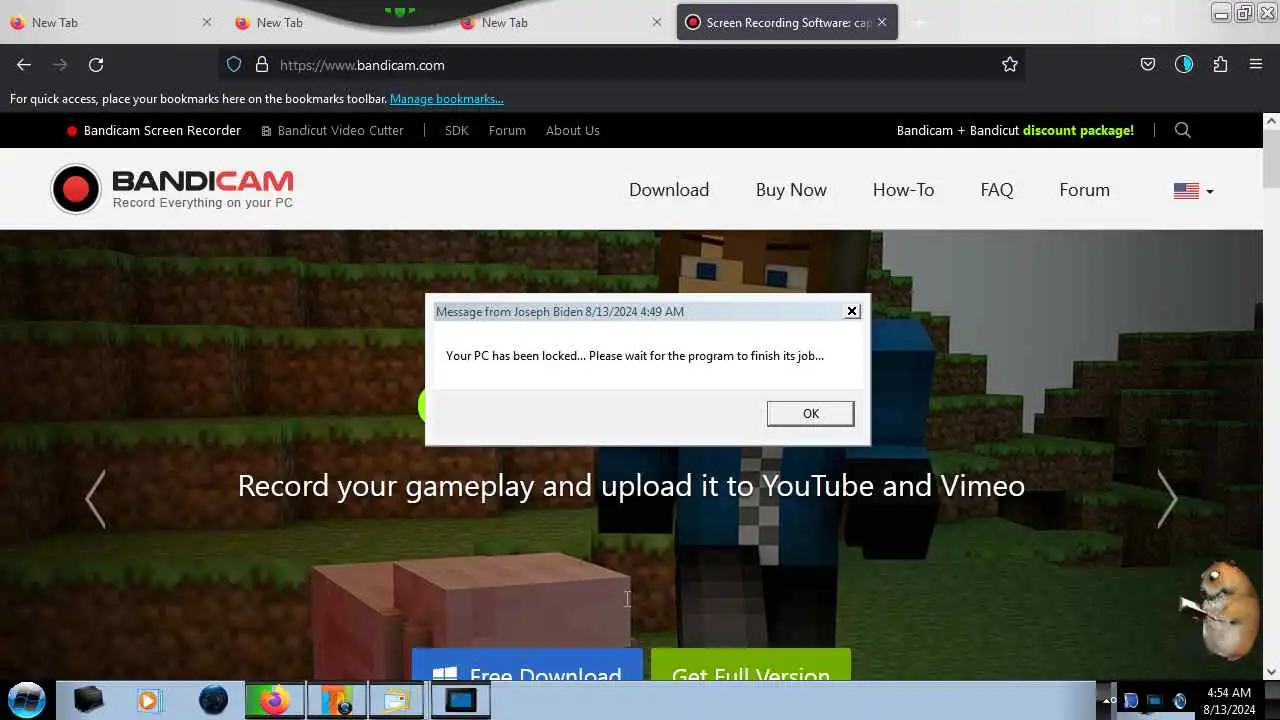This screenshot has height=720, width=1280.
Task: Open the file explorer folder taskbar icon
Action: (x=396, y=700)
